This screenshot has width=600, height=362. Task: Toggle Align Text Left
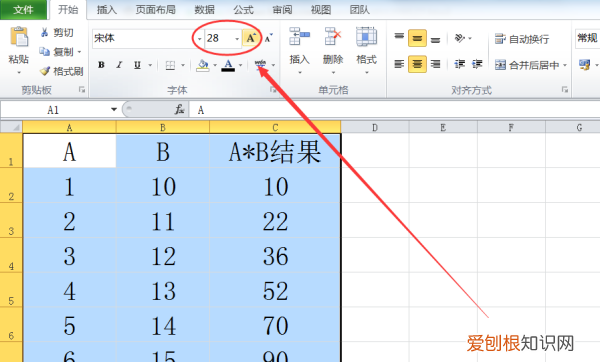(x=399, y=64)
